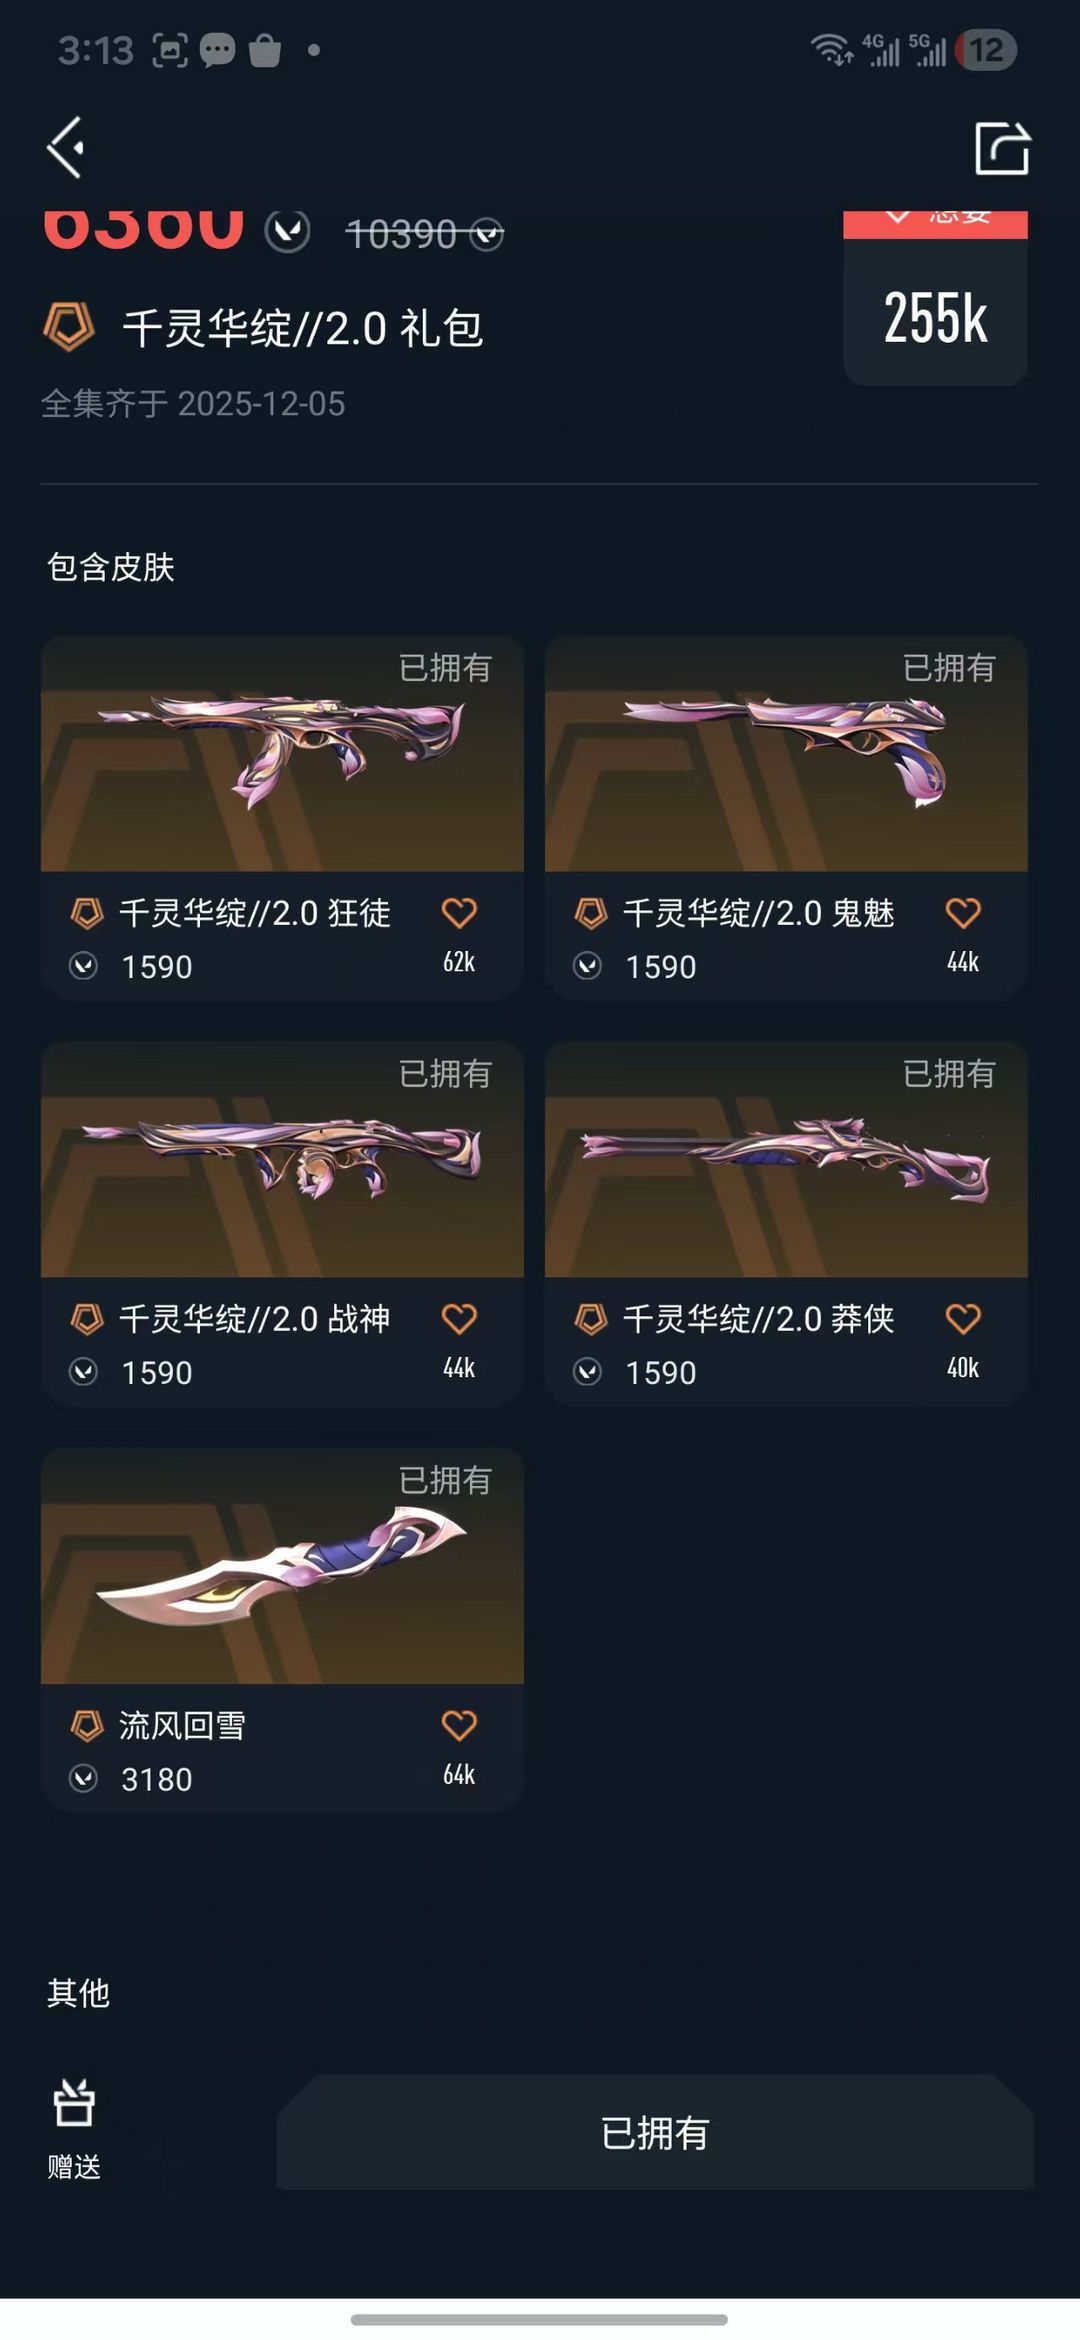This screenshot has height=2340, width=1080.
Task: Tap the currency icon next to the red price
Action: point(288,232)
